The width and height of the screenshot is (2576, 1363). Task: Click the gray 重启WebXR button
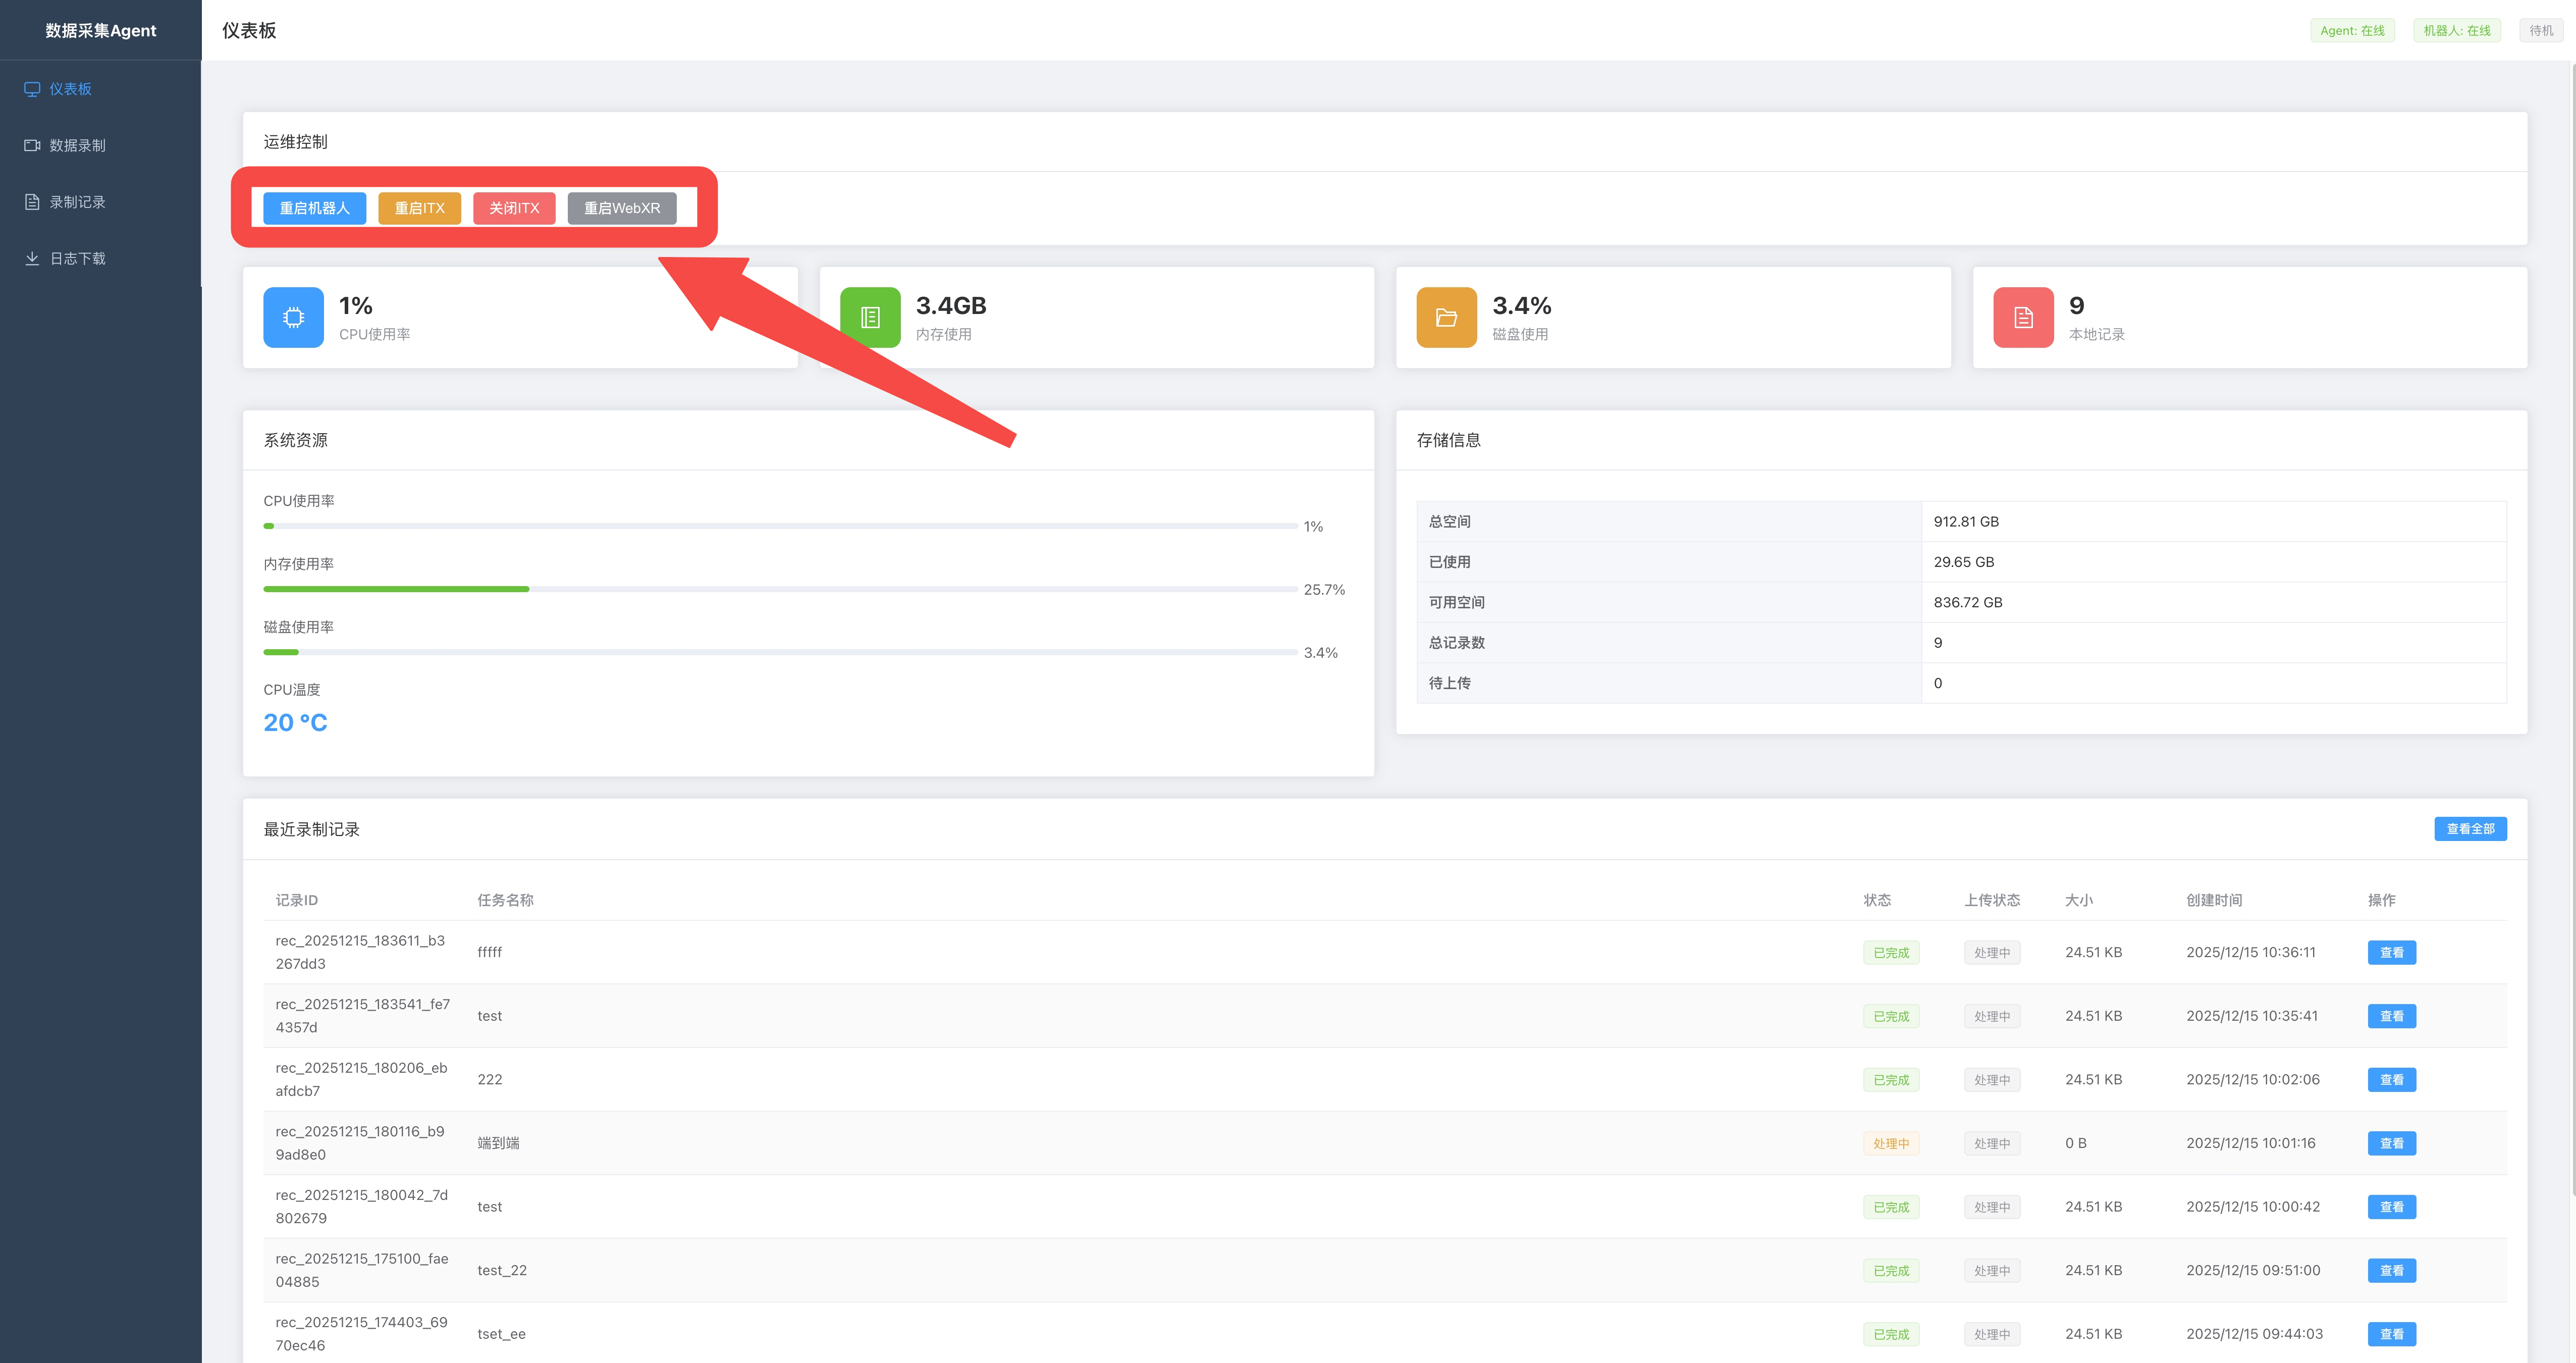coord(622,208)
